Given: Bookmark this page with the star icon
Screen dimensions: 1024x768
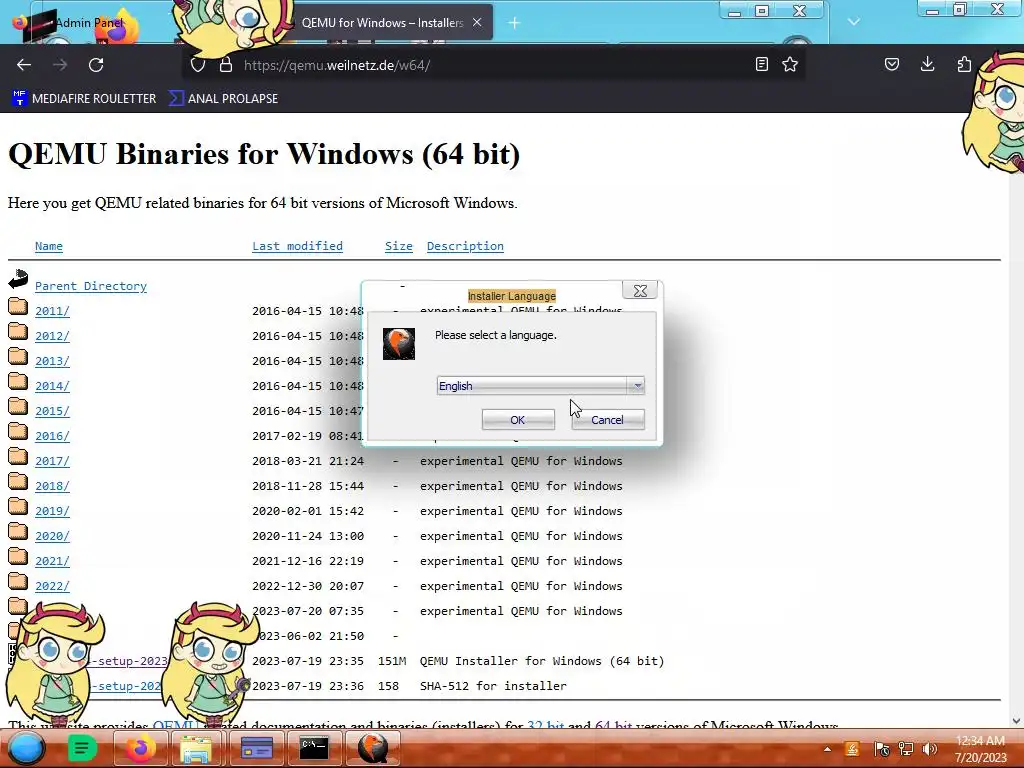Looking at the screenshot, I should [790, 64].
